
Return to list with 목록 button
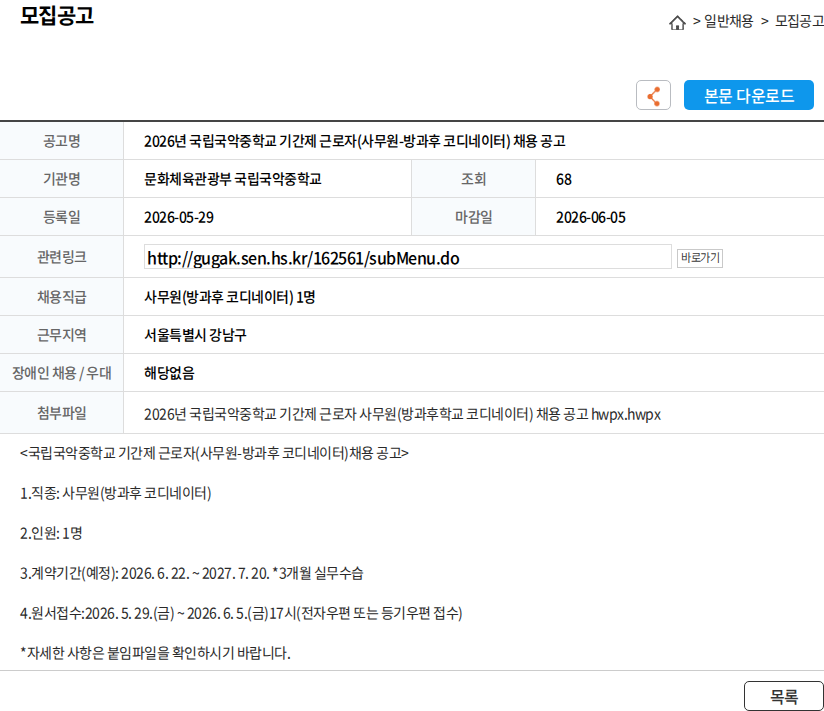click(784, 696)
